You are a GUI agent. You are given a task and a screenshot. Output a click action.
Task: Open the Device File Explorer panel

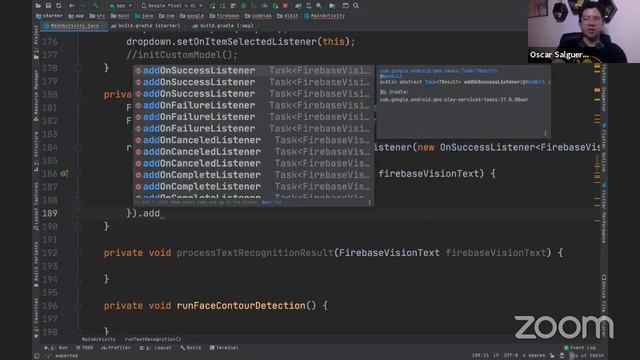pyautogui.click(x=604, y=305)
